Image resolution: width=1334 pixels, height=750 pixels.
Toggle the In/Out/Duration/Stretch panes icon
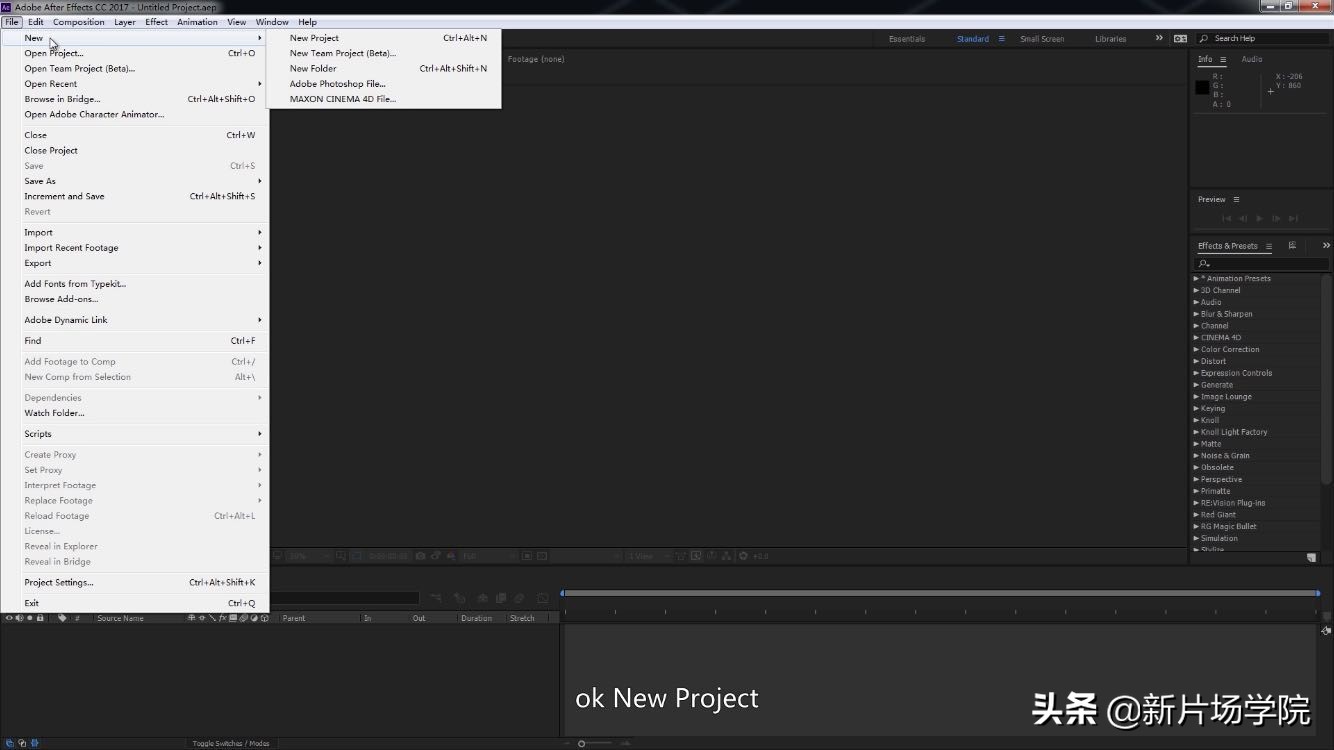pyautogui.click(x=33, y=743)
